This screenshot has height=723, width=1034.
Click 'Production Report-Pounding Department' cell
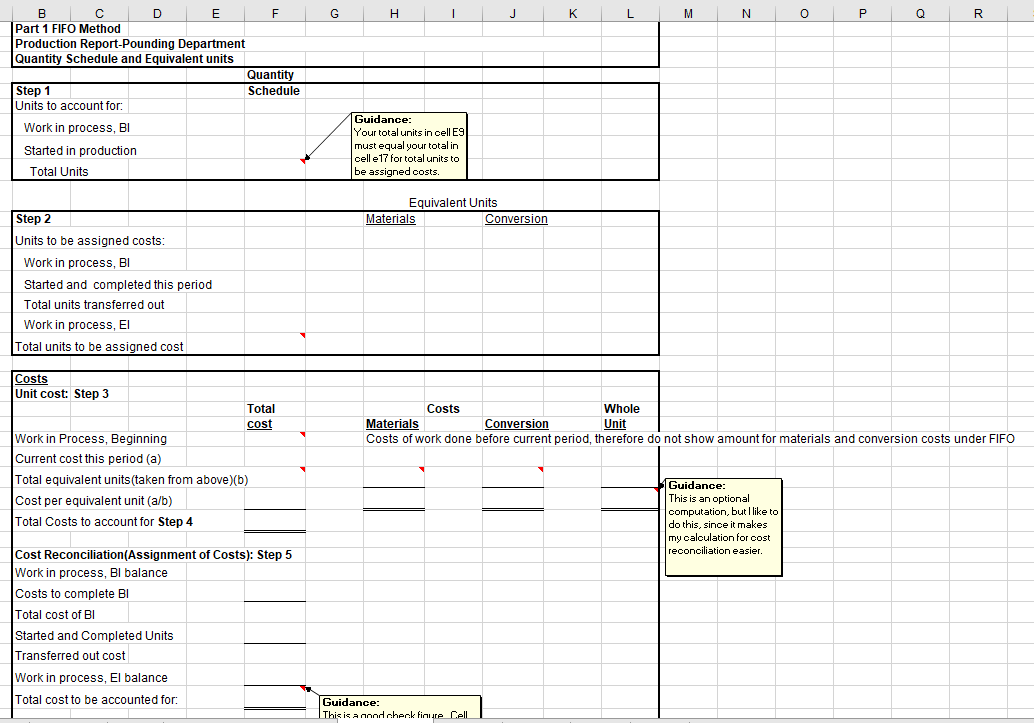coord(130,44)
